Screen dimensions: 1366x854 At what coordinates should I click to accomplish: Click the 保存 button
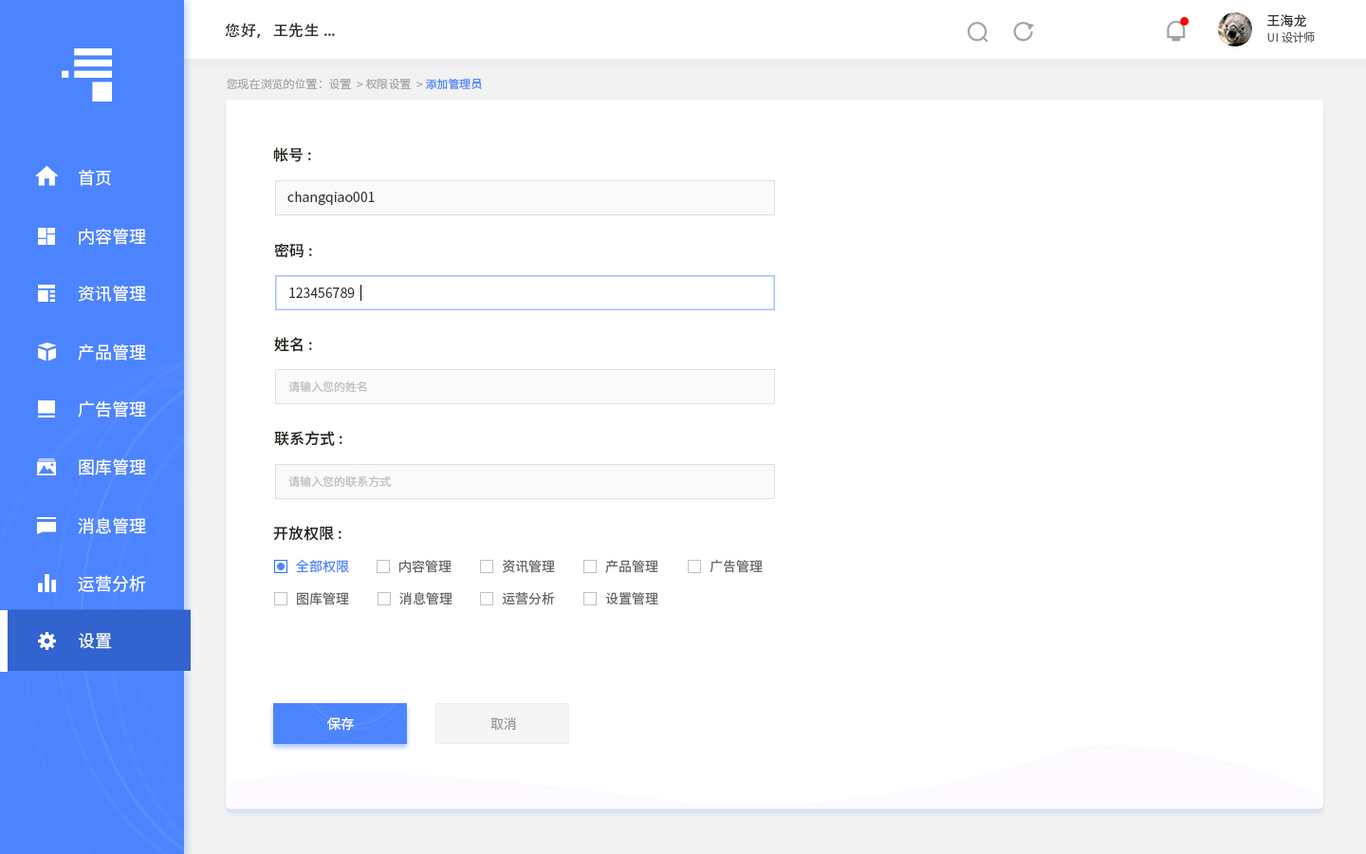(x=340, y=723)
